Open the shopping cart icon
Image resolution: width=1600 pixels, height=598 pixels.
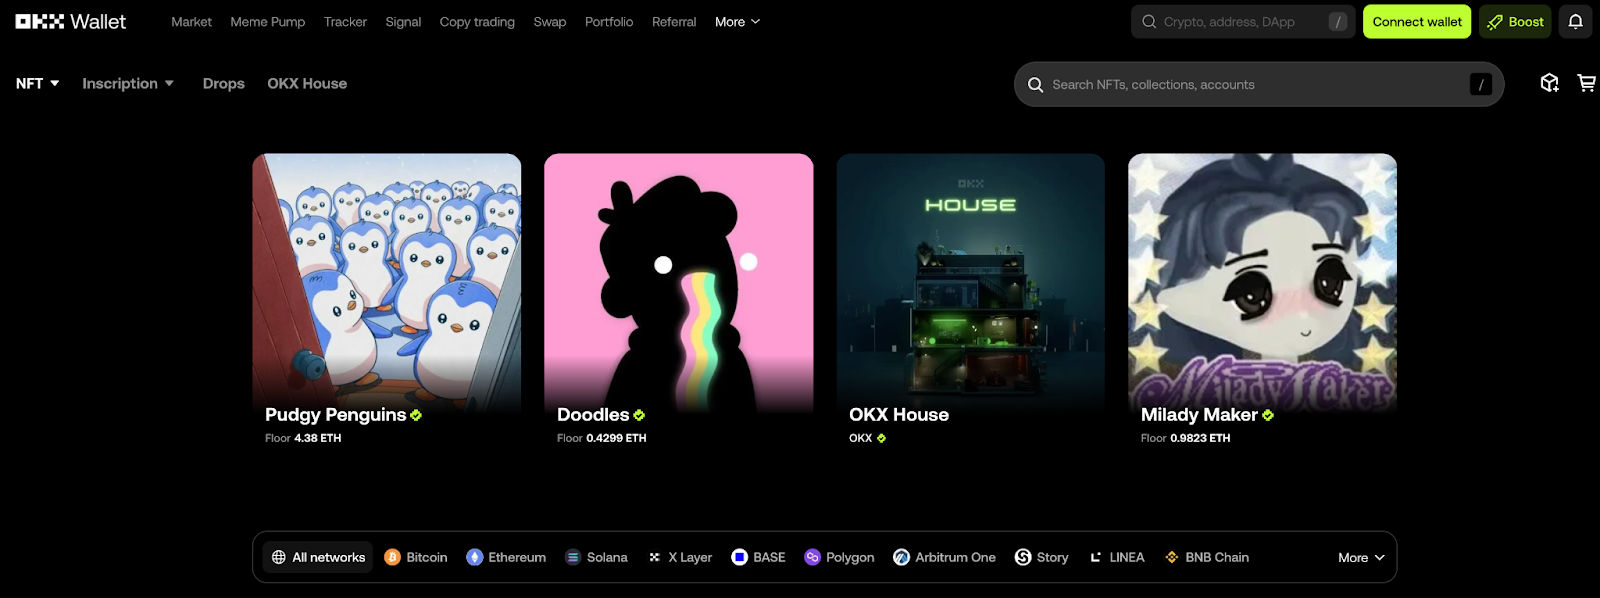tap(1586, 84)
